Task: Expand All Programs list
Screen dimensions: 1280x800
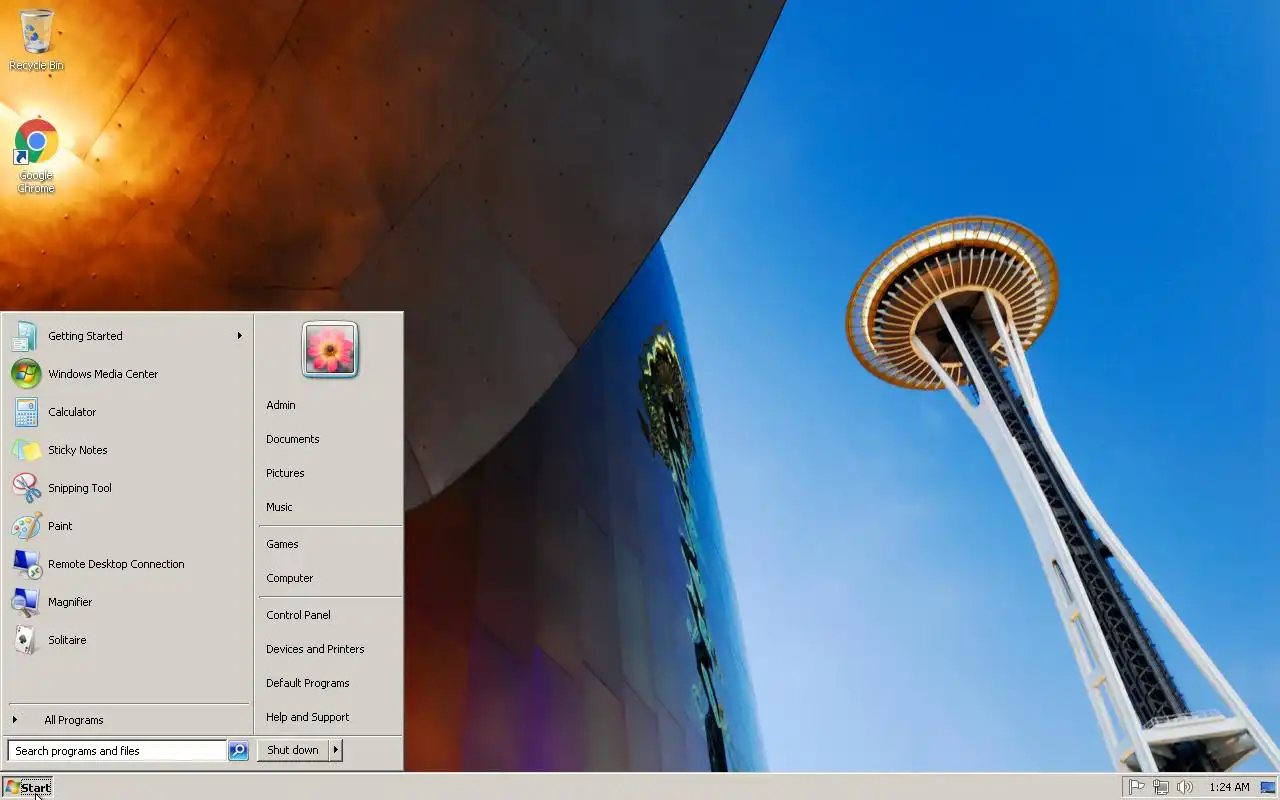Action: pyautogui.click(x=73, y=720)
